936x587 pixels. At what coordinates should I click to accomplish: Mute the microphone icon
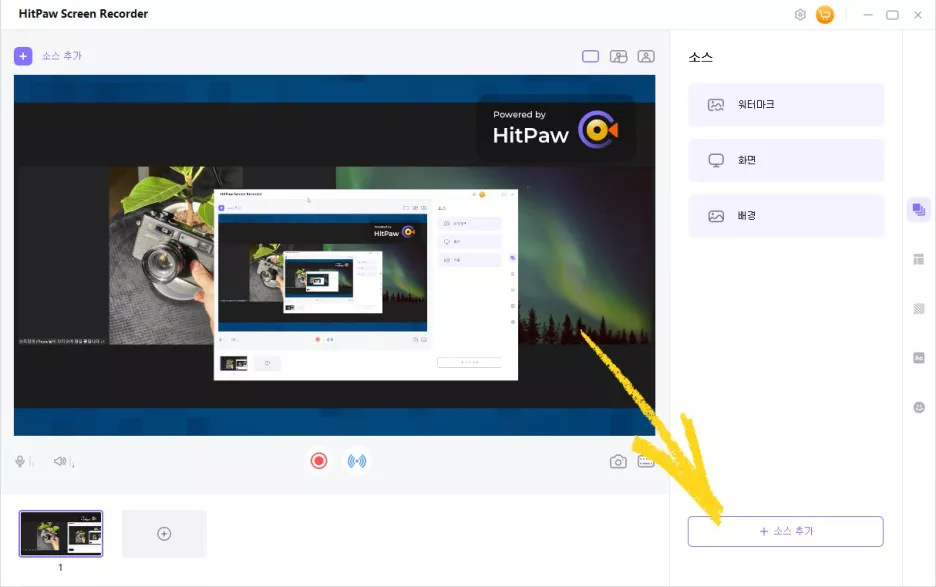point(20,461)
